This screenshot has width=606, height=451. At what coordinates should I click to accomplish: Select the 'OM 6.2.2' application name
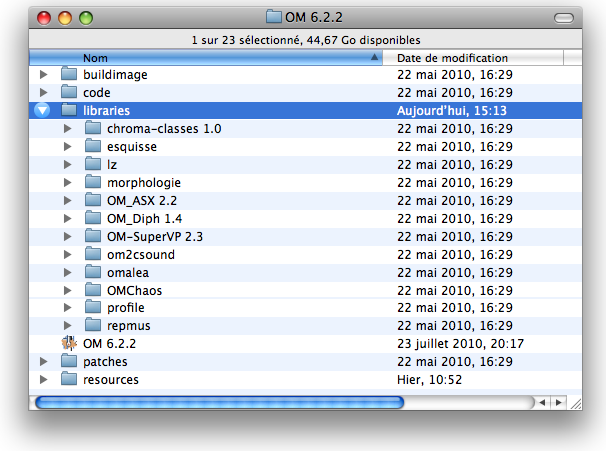coord(109,344)
